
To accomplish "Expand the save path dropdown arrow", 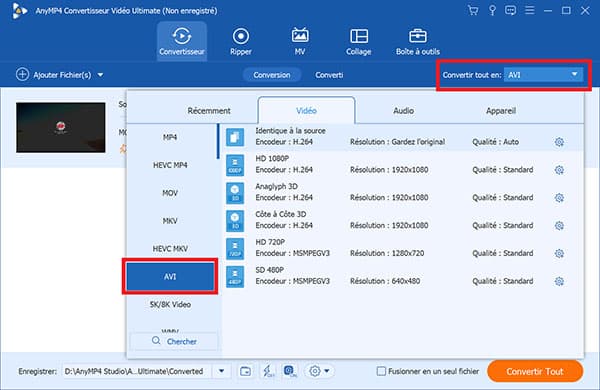I will click(x=222, y=371).
